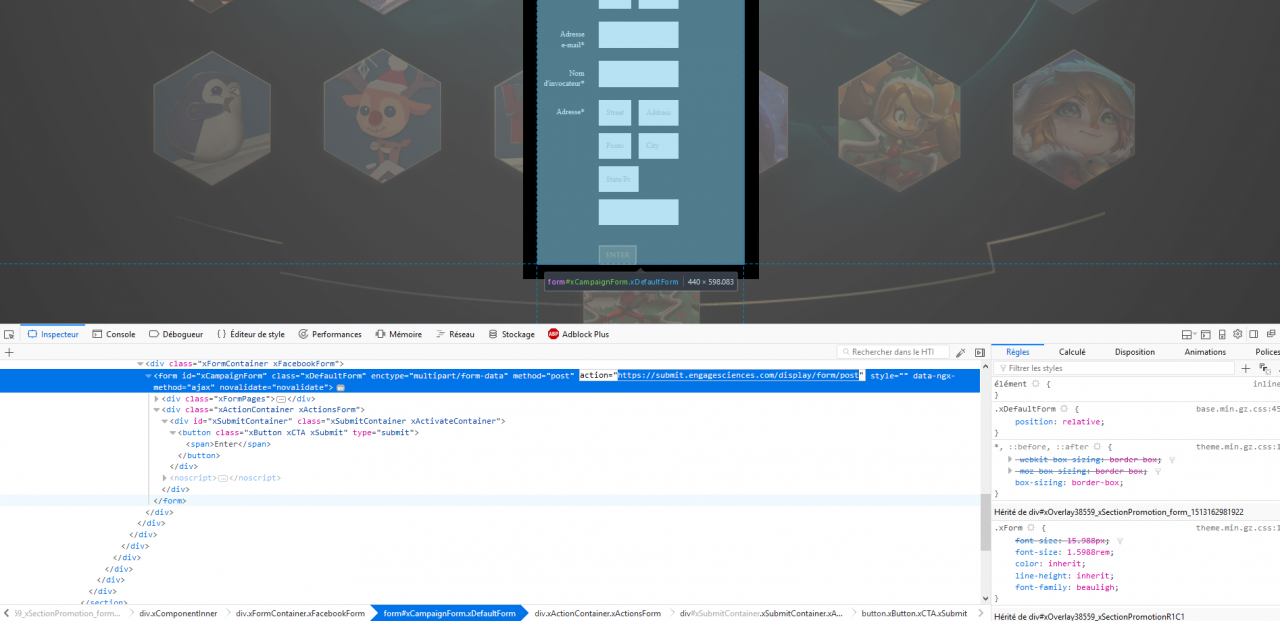Expand the xFormPages div node

click(156, 398)
